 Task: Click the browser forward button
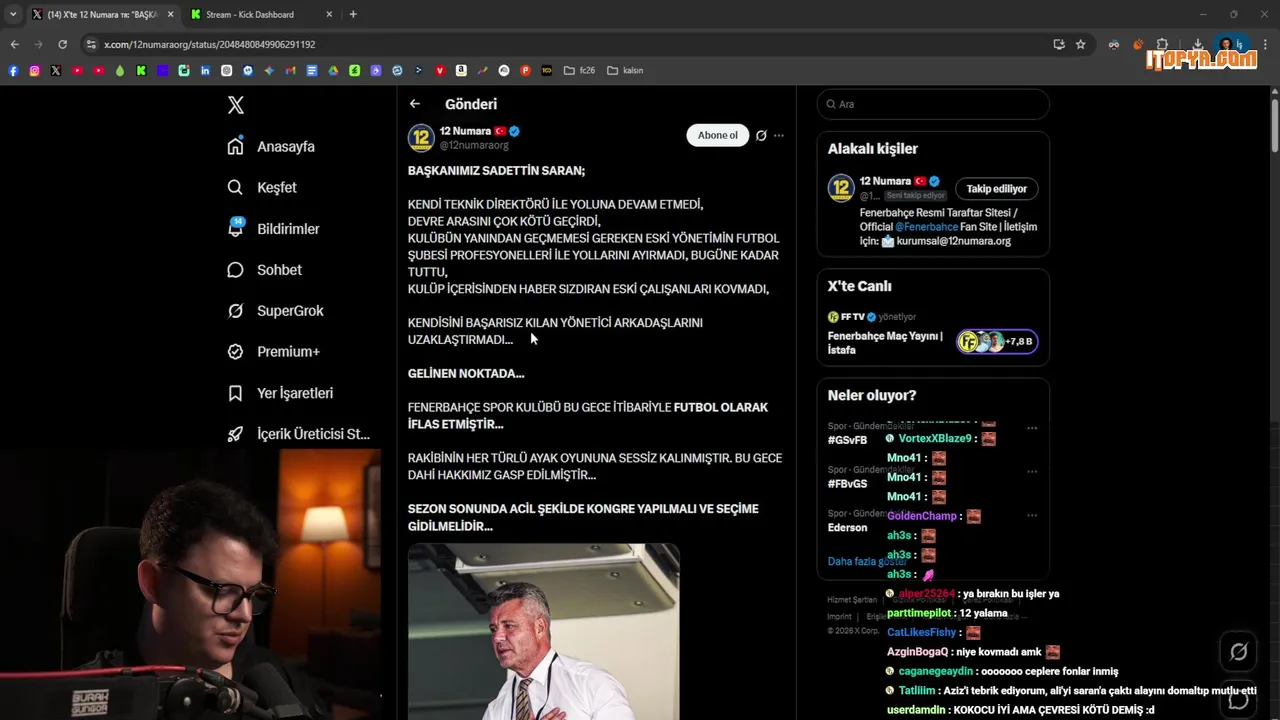click(38, 44)
